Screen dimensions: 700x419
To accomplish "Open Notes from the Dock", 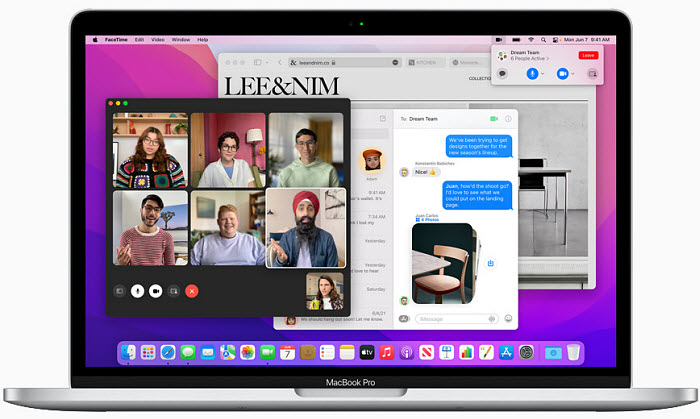I will click(347, 353).
